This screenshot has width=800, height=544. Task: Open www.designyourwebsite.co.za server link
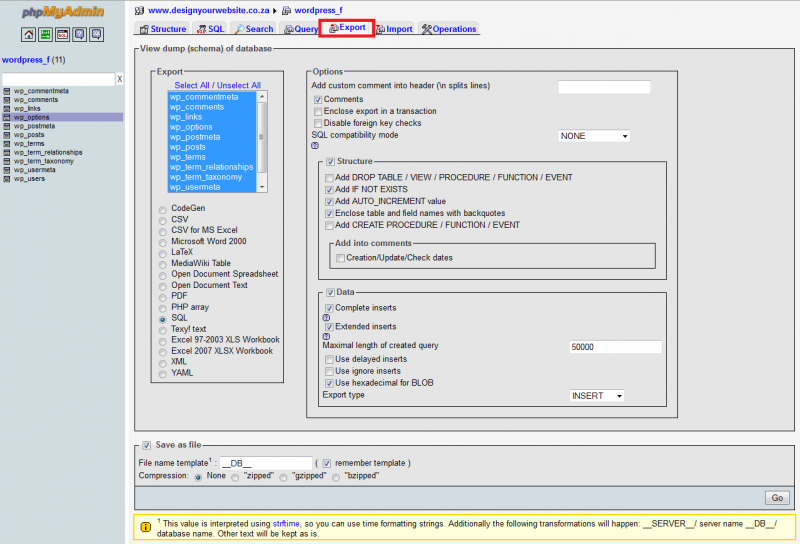[x=209, y=10]
